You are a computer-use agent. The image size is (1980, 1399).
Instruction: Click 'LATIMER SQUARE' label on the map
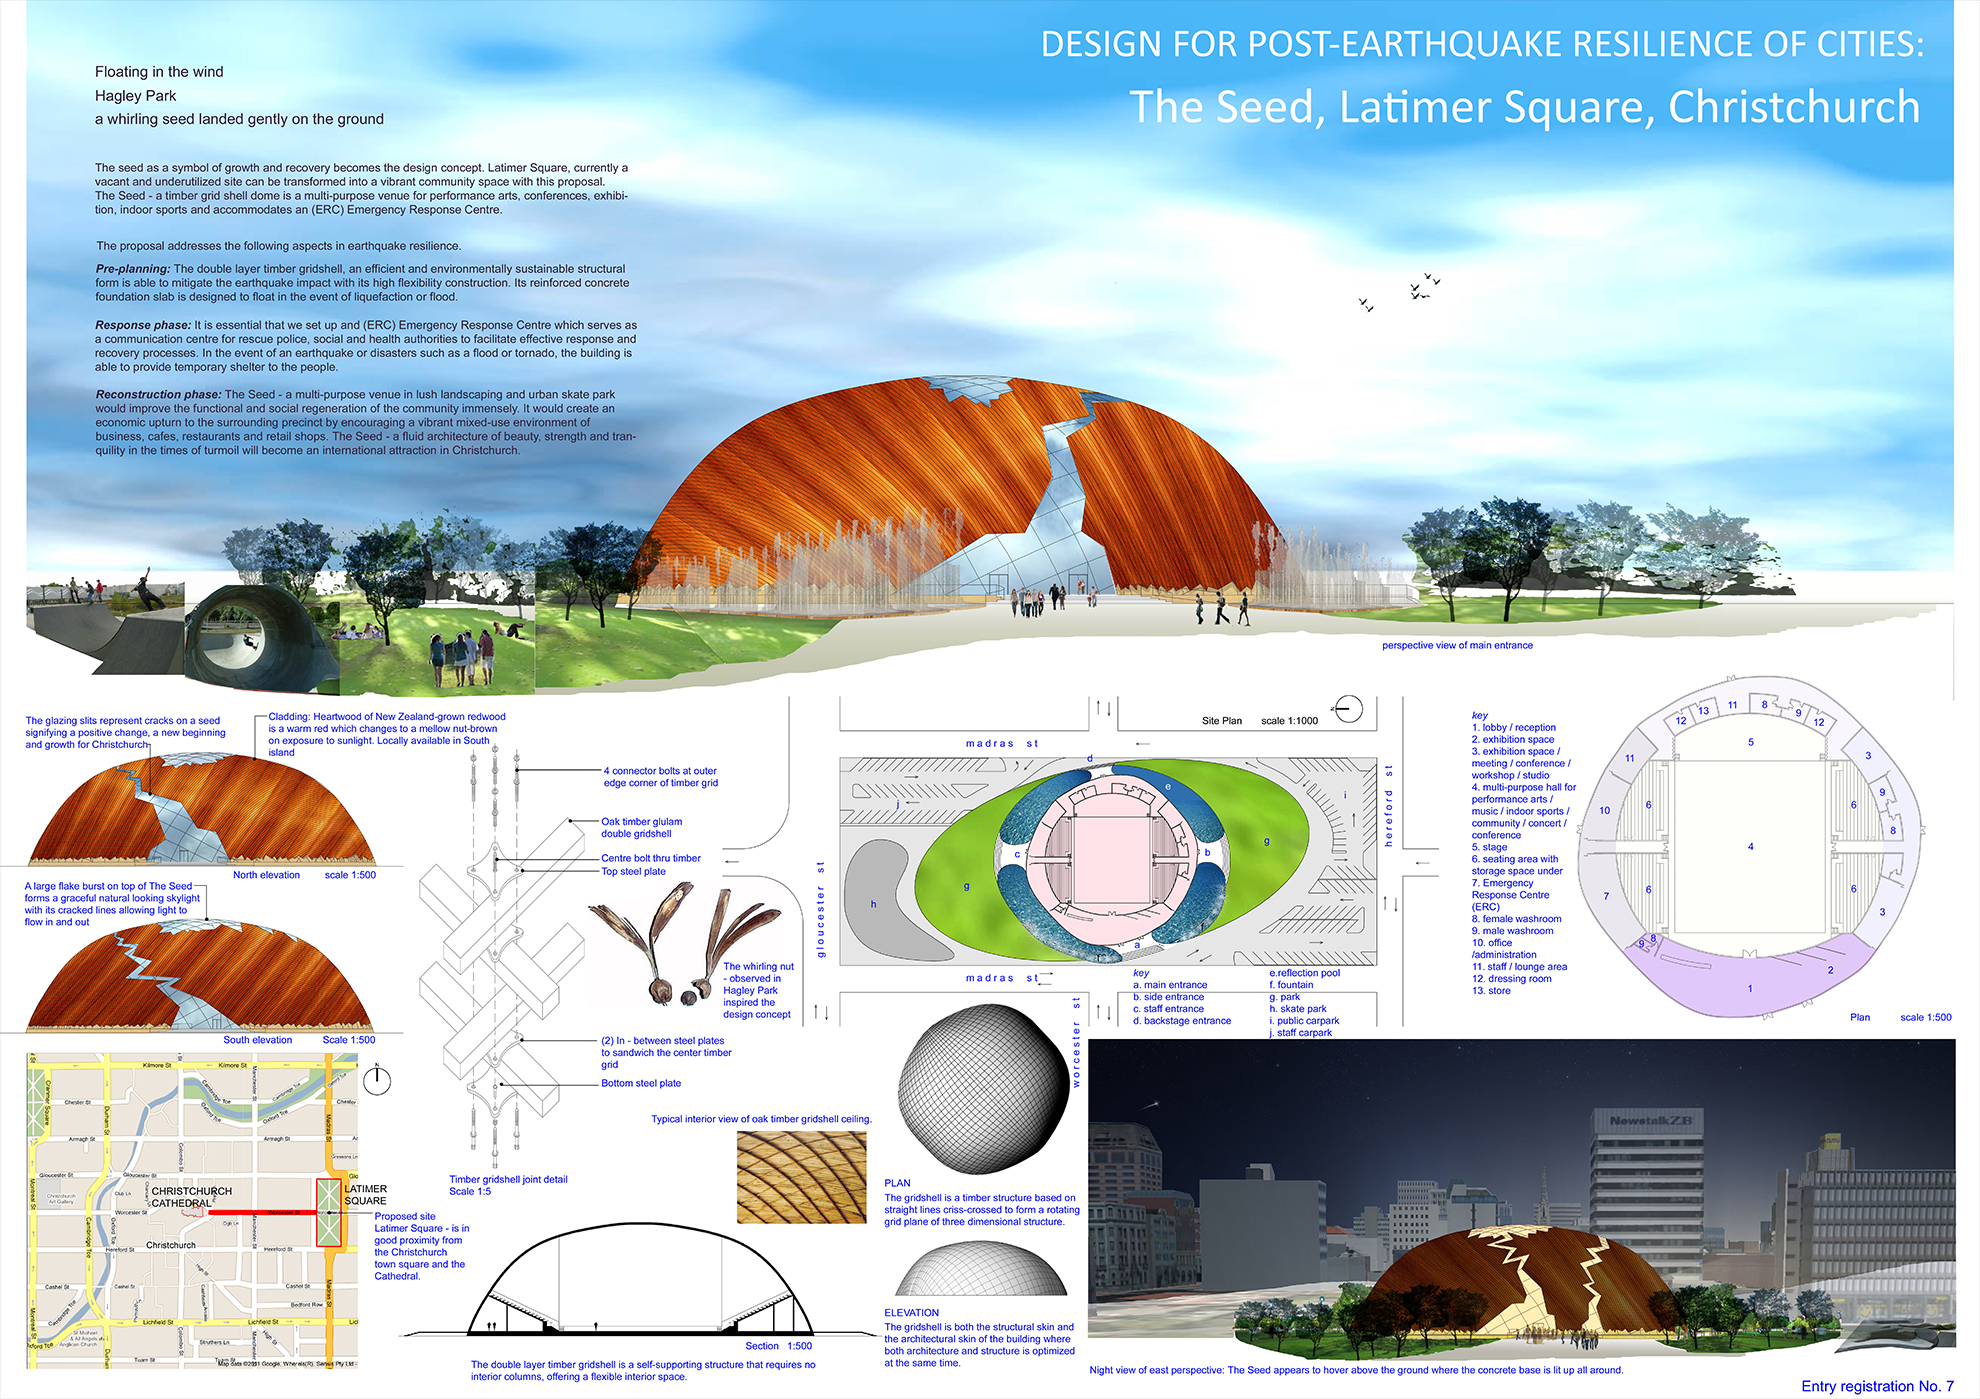[x=365, y=1195]
